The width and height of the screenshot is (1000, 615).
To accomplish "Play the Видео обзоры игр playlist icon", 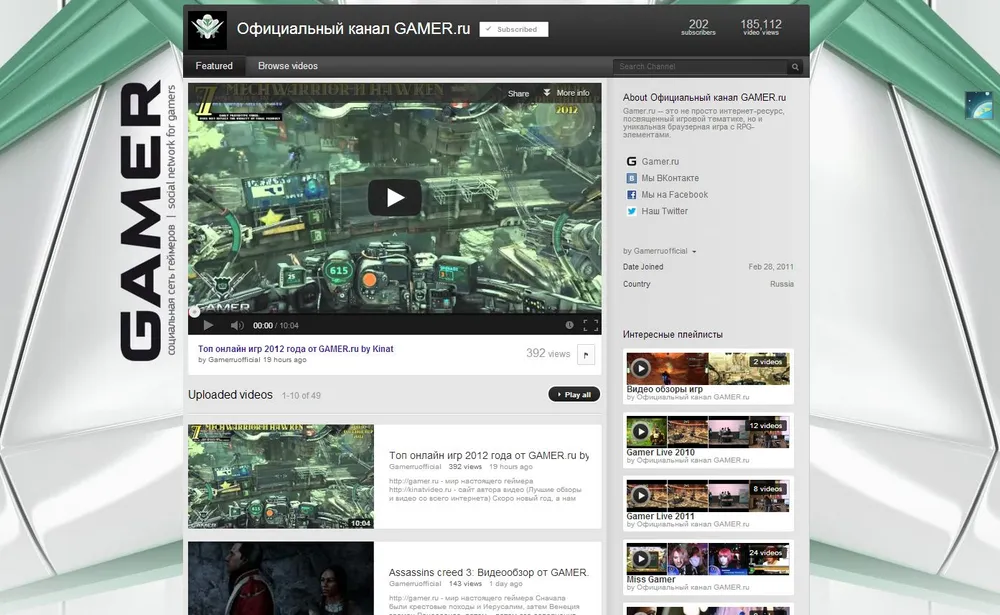I will (x=641, y=368).
